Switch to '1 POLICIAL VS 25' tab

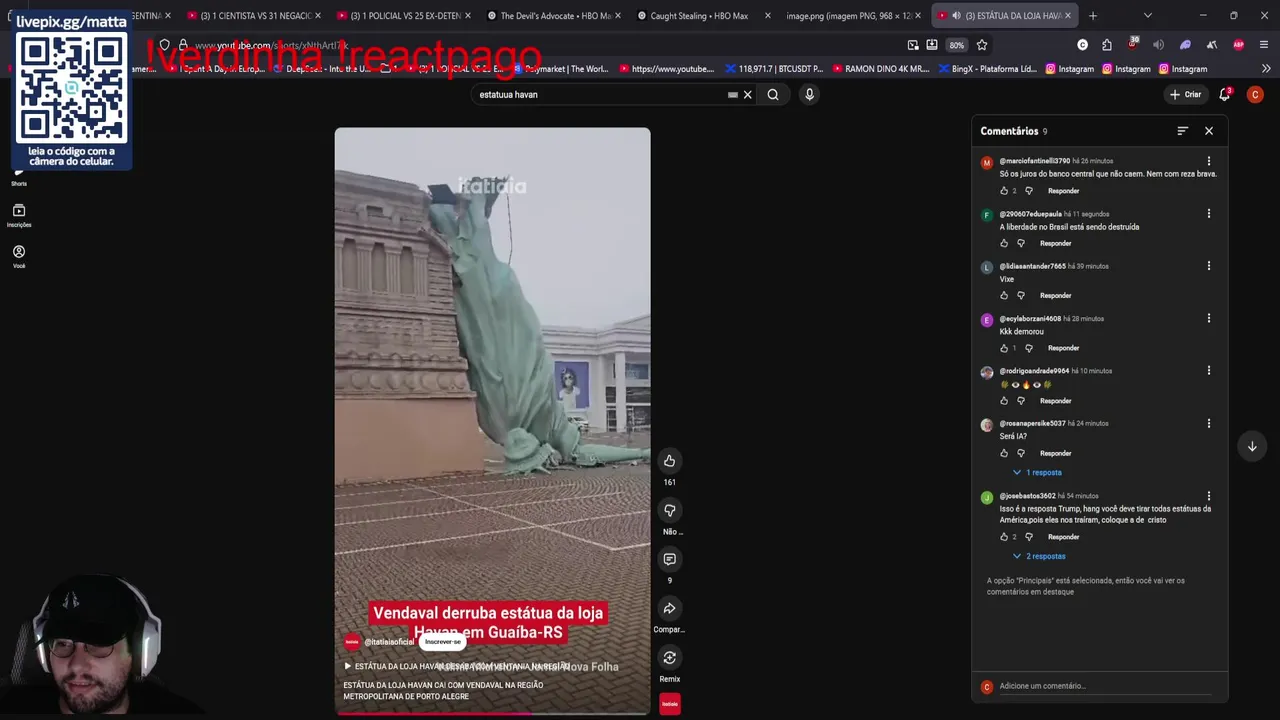coord(405,16)
